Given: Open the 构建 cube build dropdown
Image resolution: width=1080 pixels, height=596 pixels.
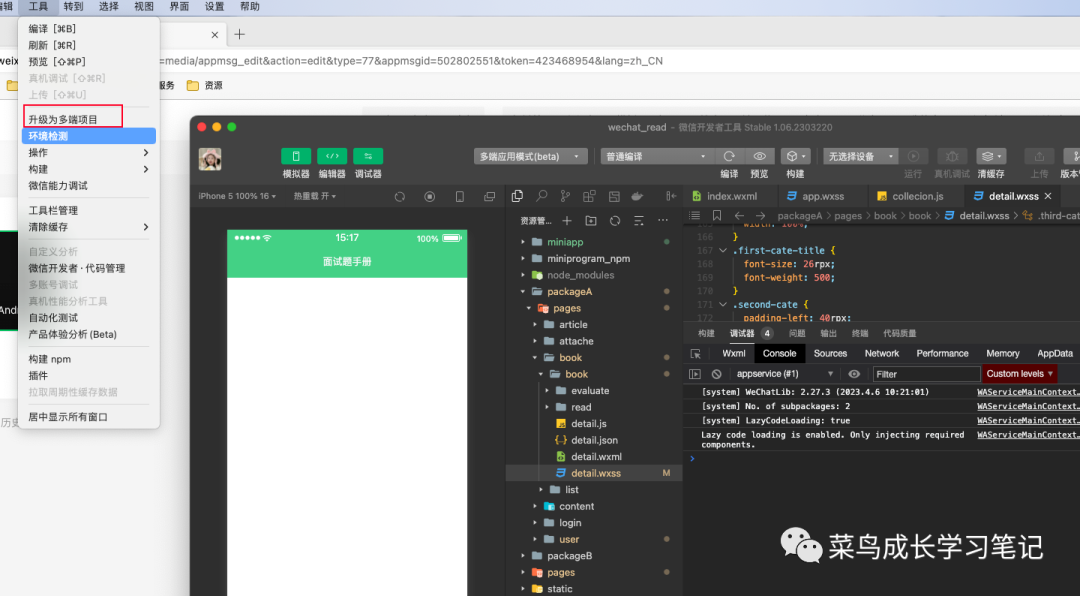Looking at the screenshot, I should pos(795,156).
